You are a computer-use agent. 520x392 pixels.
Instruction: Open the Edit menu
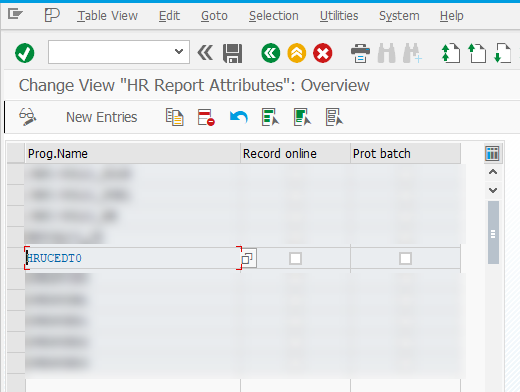tap(169, 16)
